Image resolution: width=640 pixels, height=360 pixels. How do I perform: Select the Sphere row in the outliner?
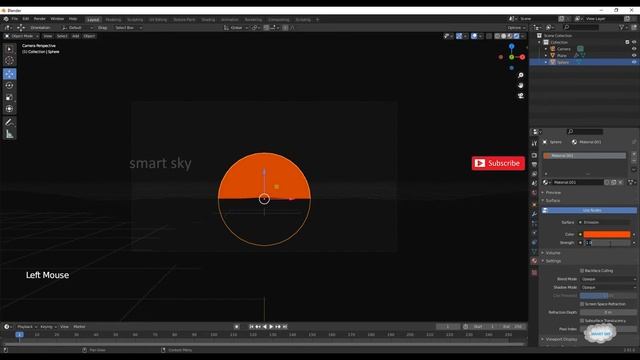pos(584,62)
